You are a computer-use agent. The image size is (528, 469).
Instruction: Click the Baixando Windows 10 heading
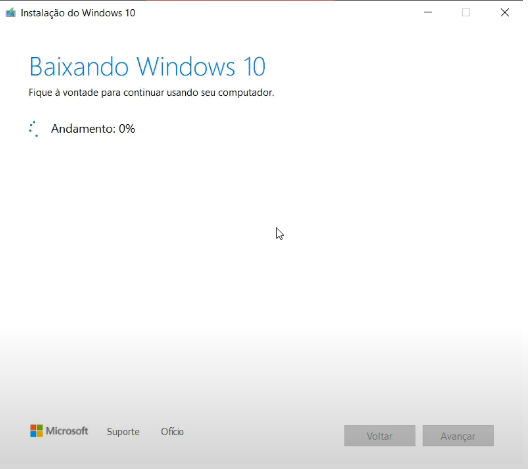(x=147, y=66)
